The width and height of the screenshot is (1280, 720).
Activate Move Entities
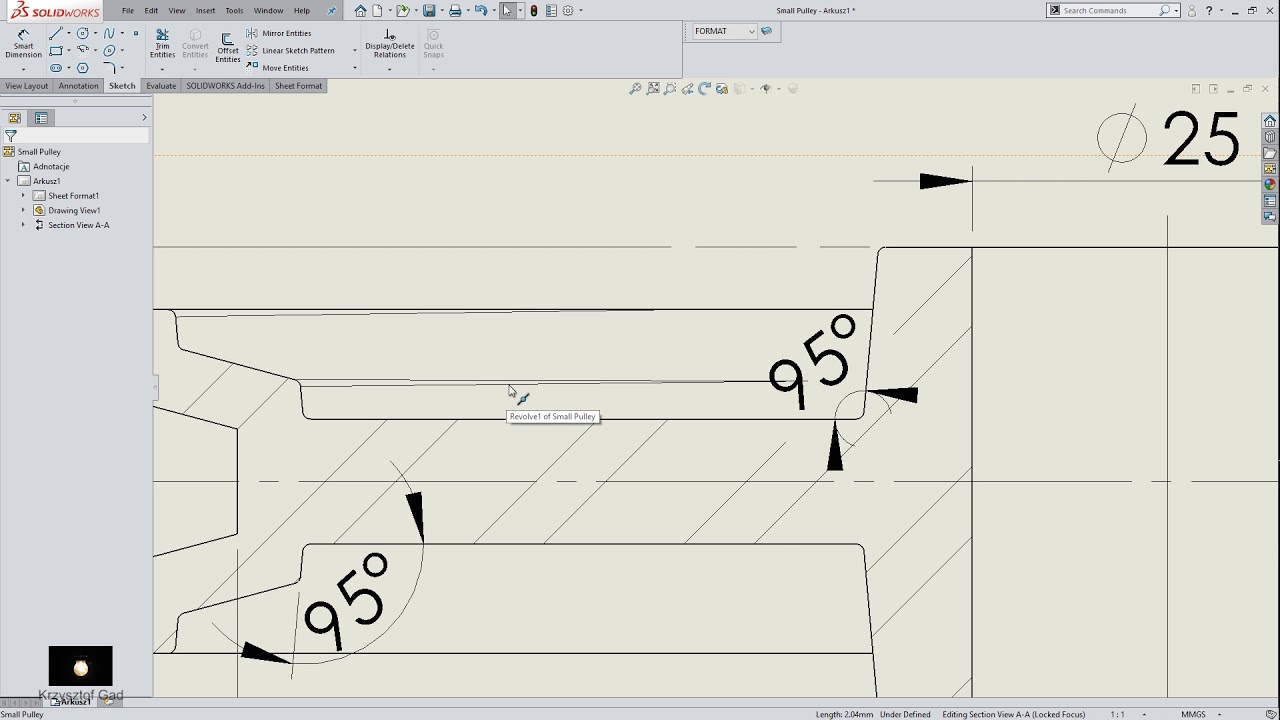pos(277,68)
